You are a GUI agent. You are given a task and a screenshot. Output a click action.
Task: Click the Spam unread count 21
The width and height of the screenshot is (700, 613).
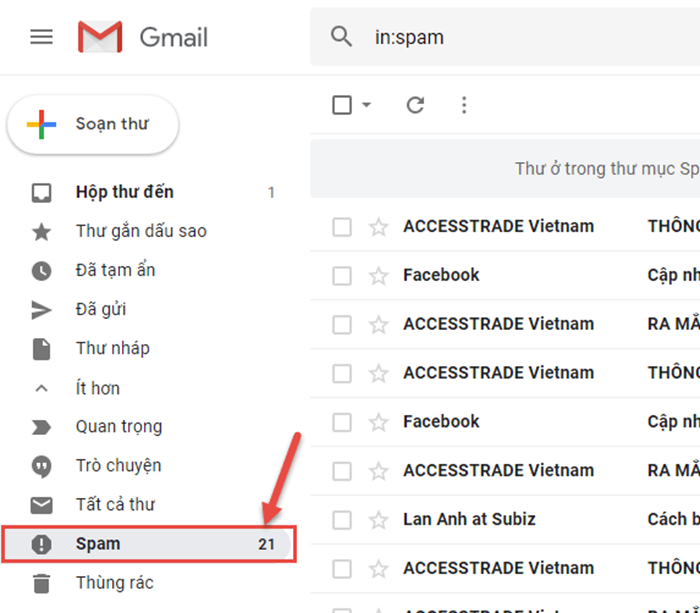pos(267,544)
